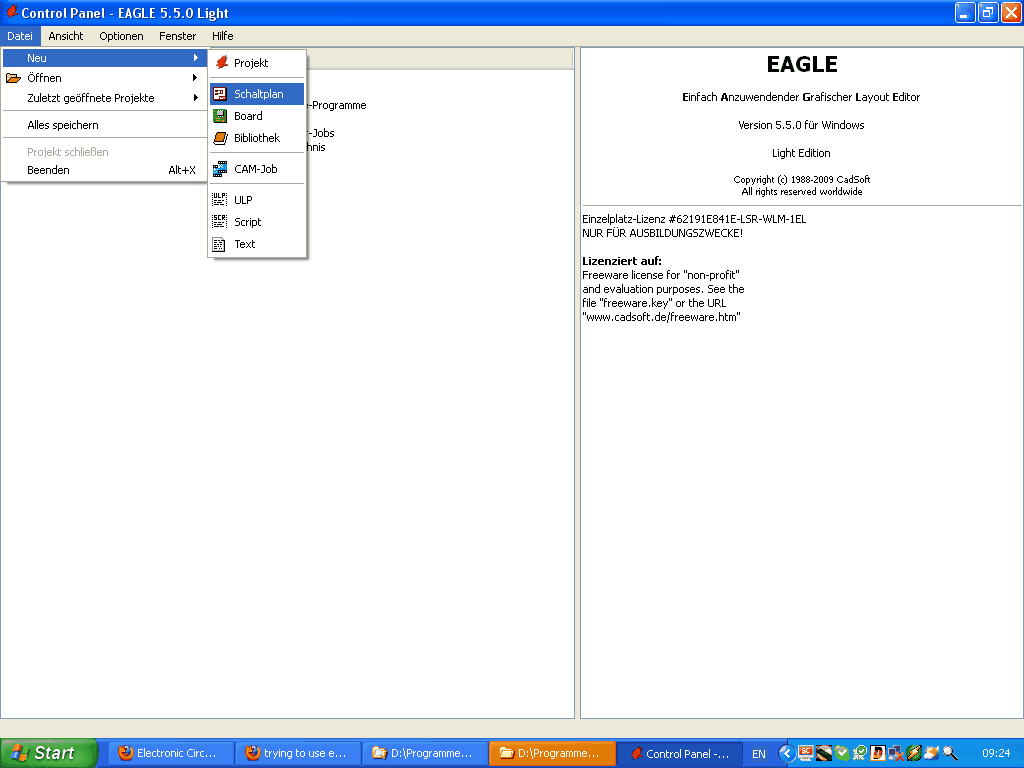Click the 'Version 5.5.0 für Windows' text

coord(801,125)
